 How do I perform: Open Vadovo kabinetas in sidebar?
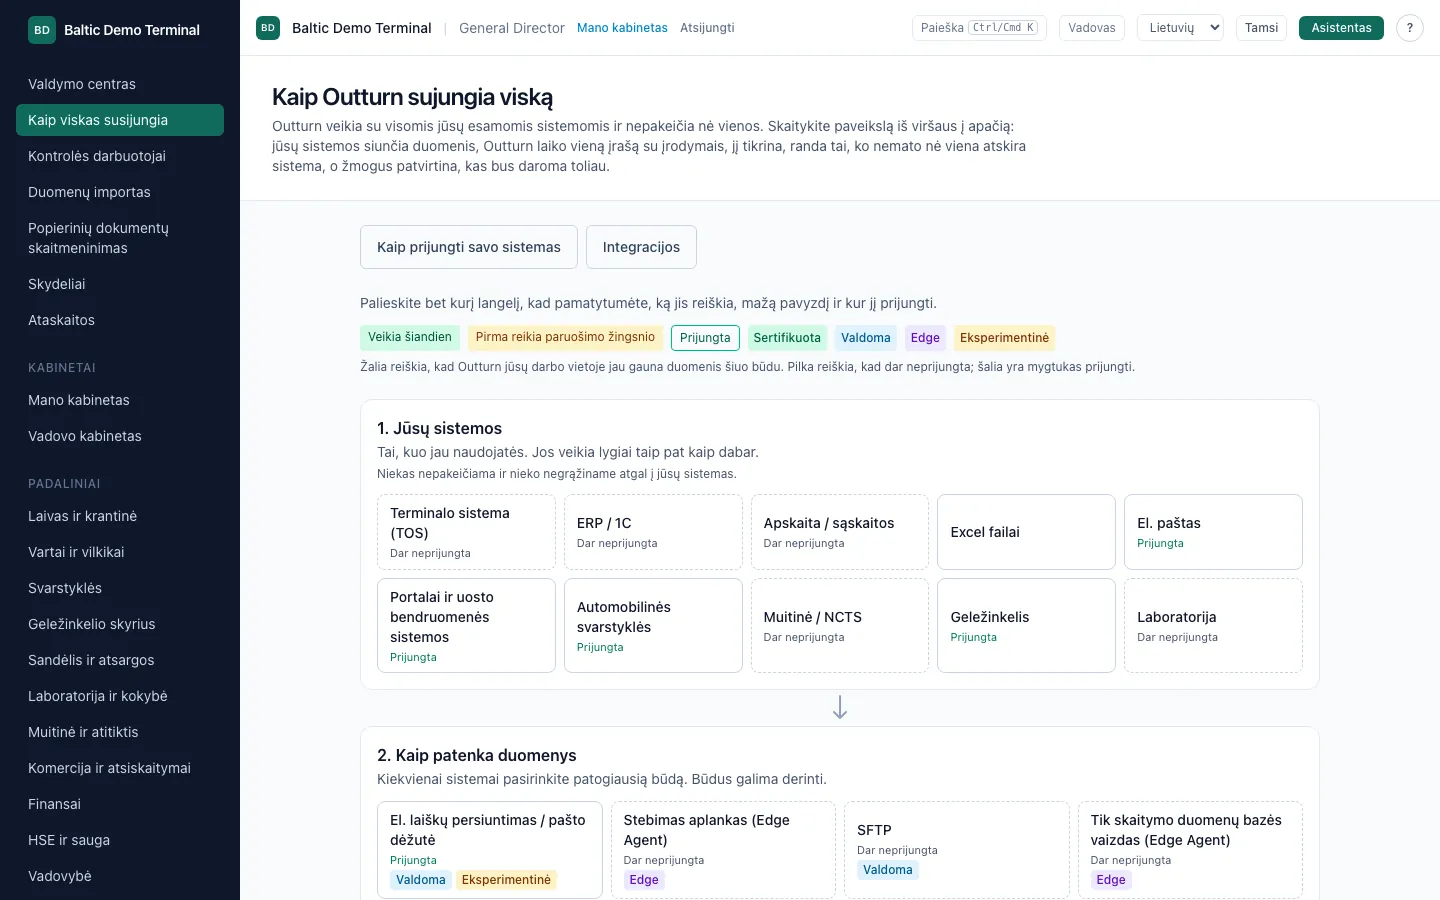(120, 436)
